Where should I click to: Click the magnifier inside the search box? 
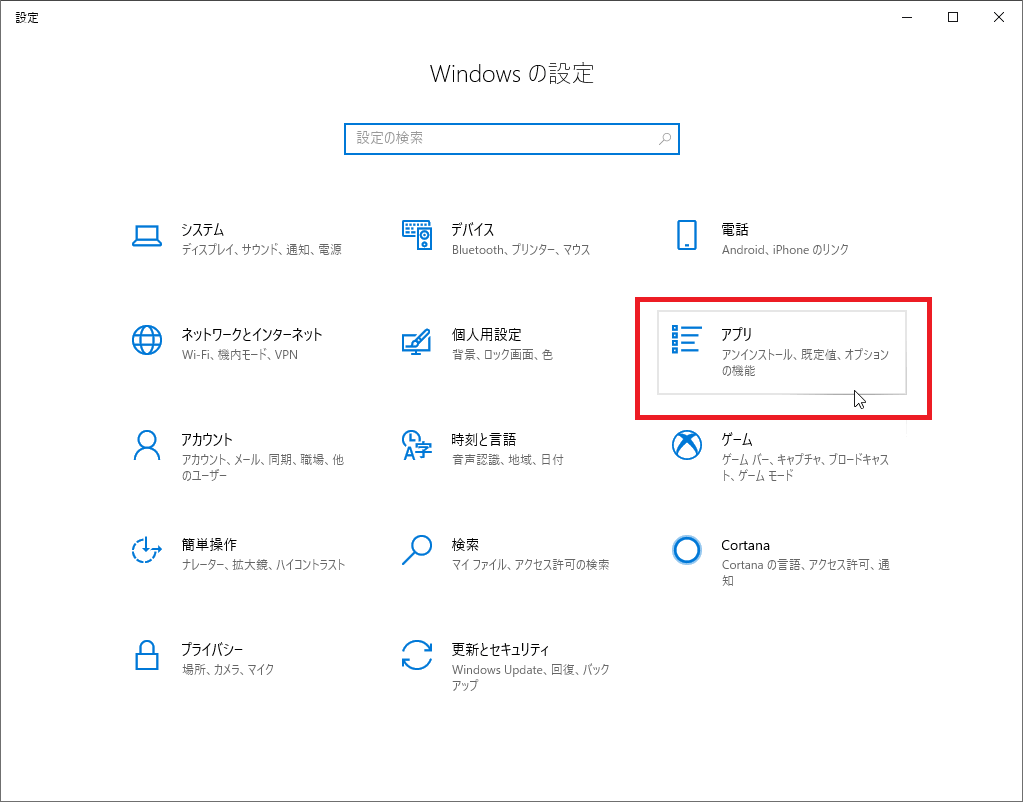tap(665, 139)
